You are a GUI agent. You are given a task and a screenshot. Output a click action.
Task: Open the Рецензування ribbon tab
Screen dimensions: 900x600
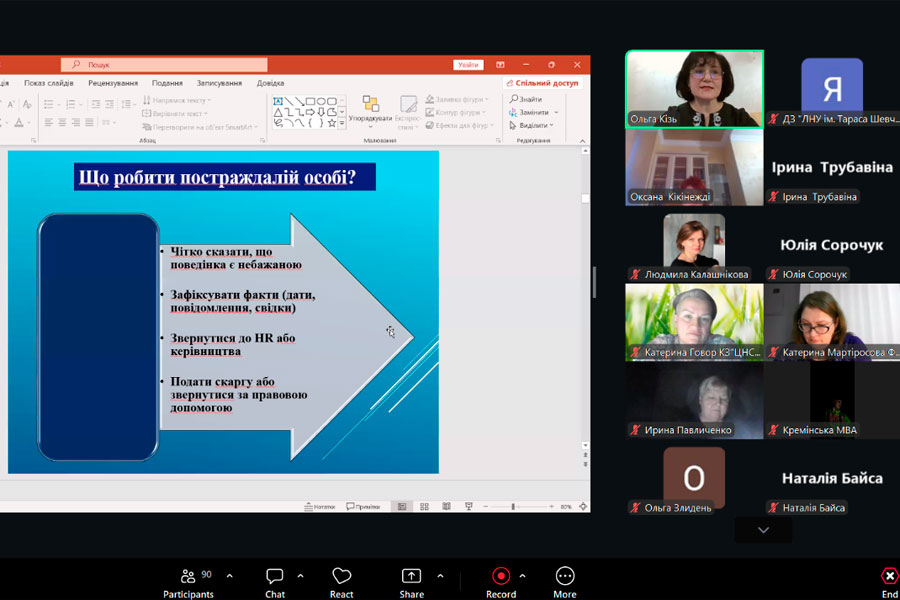click(113, 83)
